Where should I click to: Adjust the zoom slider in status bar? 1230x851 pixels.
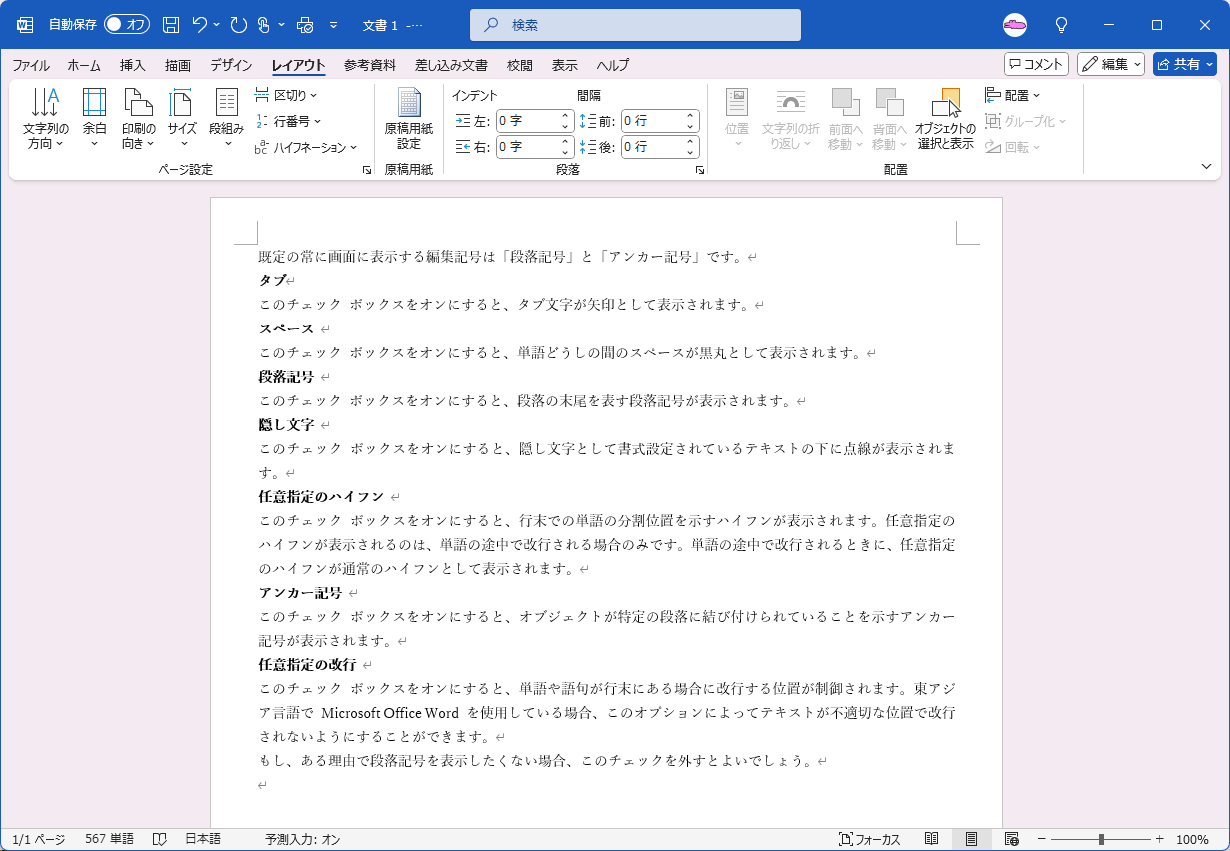pos(1101,840)
